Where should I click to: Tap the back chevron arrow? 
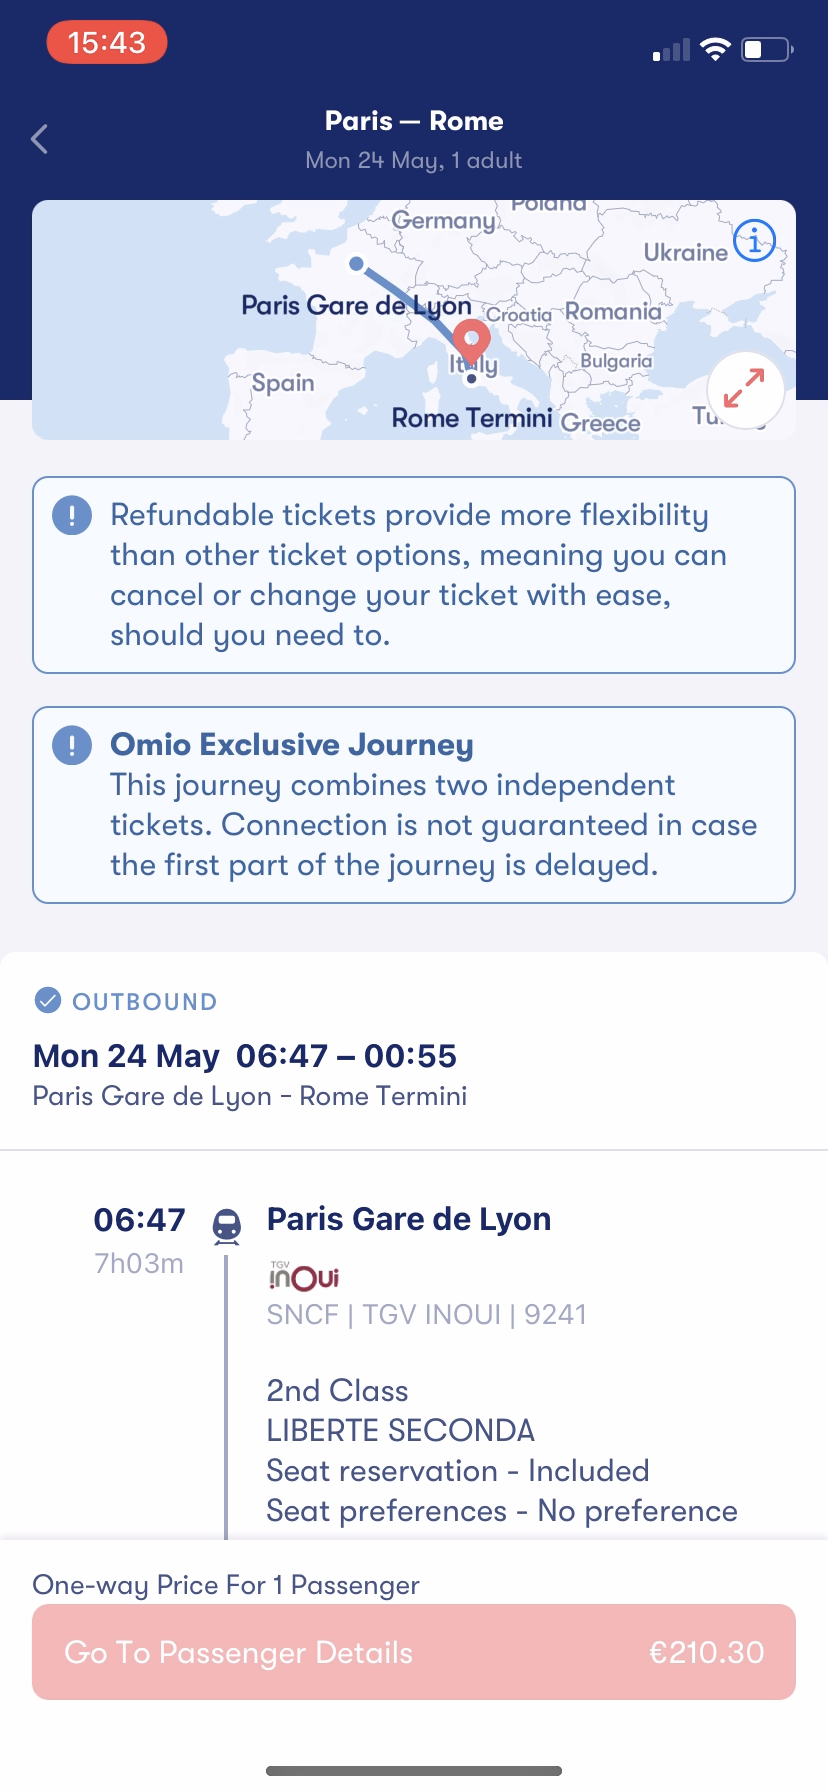pyautogui.click(x=40, y=139)
